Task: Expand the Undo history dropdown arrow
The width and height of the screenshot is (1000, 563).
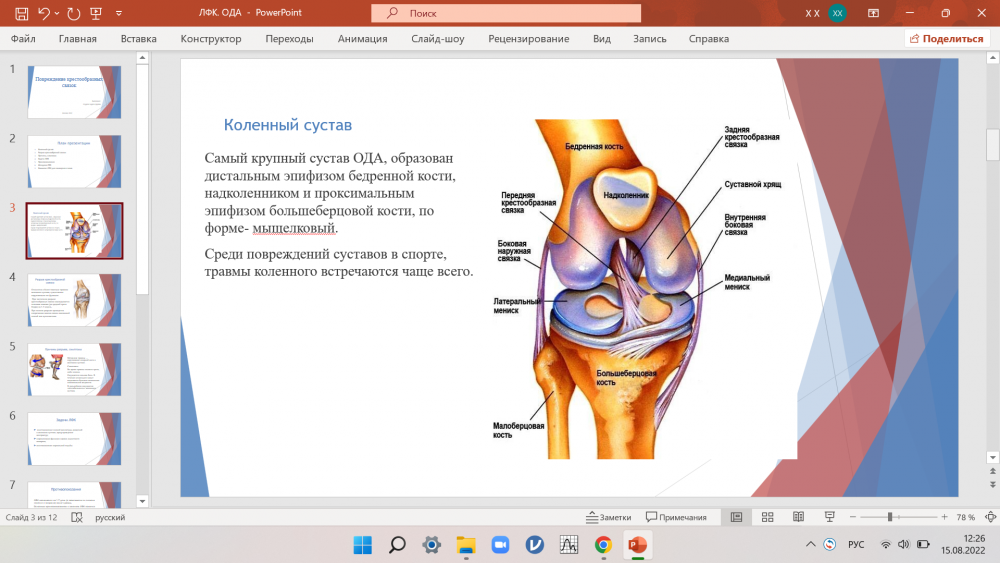Action: click(59, 13)
